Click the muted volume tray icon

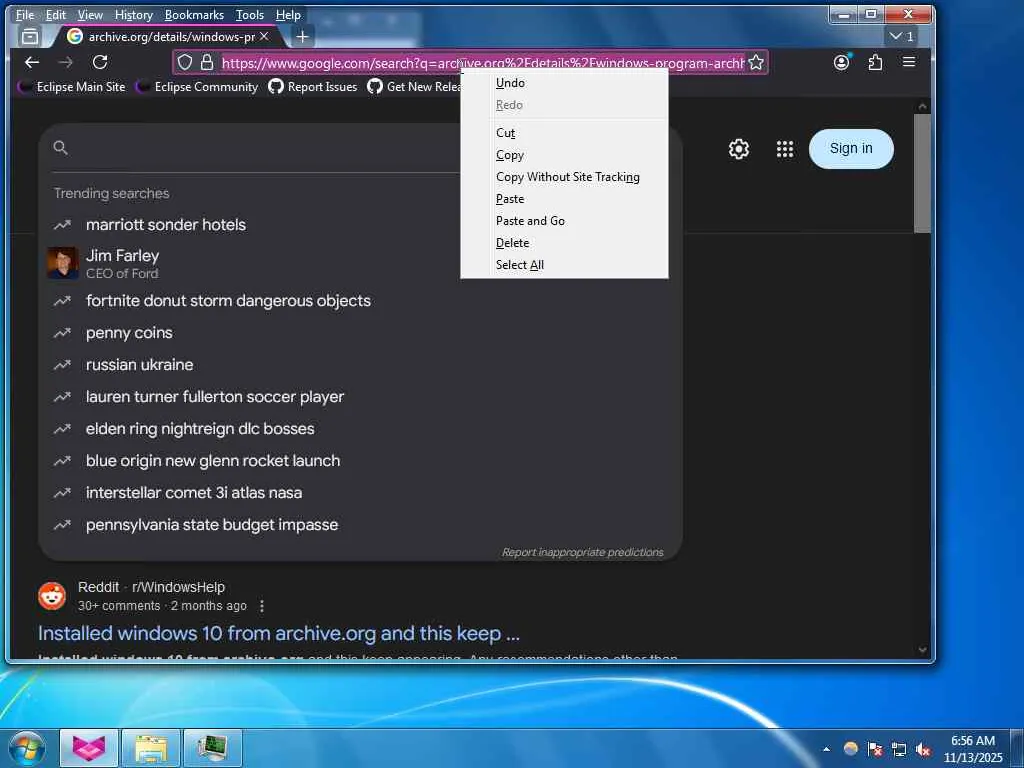[923, 749]
